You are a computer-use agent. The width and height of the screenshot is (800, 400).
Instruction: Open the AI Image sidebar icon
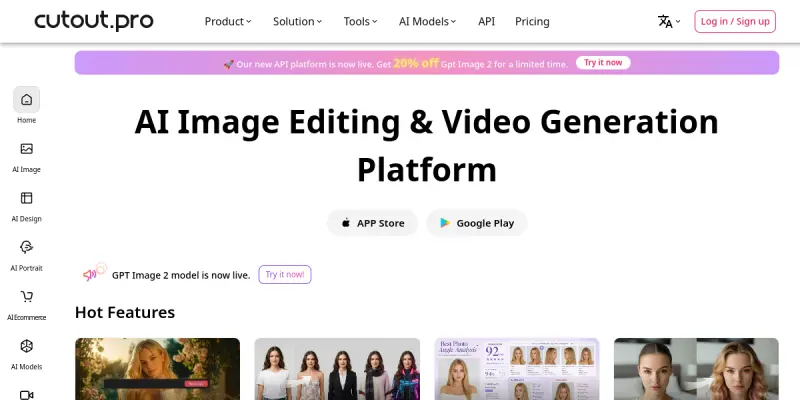(27, 148)
